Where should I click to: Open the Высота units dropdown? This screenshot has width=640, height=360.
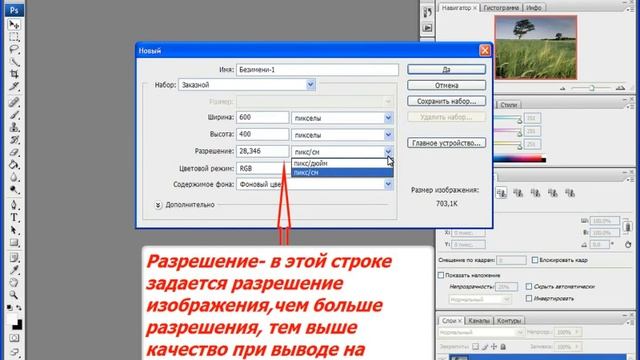pos(342,135)
